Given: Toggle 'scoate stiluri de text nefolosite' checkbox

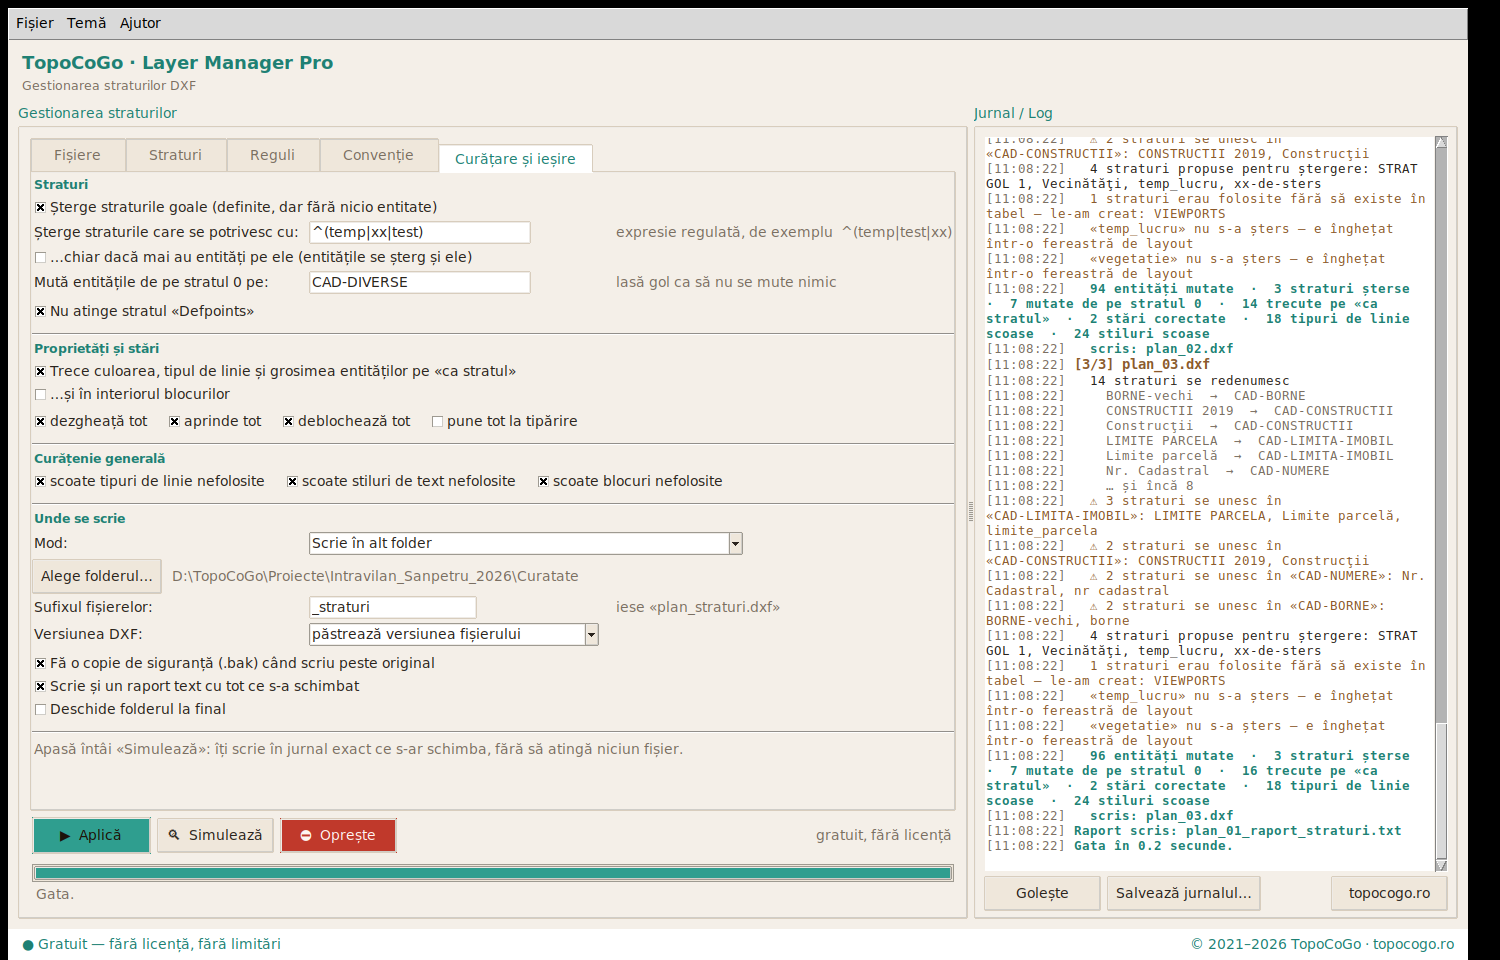Looking at the screenshot, I should coord(292,482).
